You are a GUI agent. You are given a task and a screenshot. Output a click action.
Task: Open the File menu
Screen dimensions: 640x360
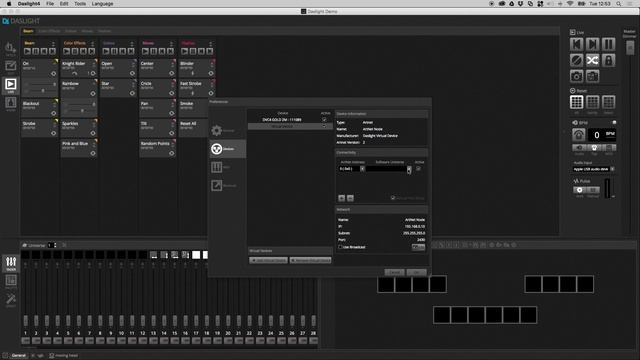[50, 4]
